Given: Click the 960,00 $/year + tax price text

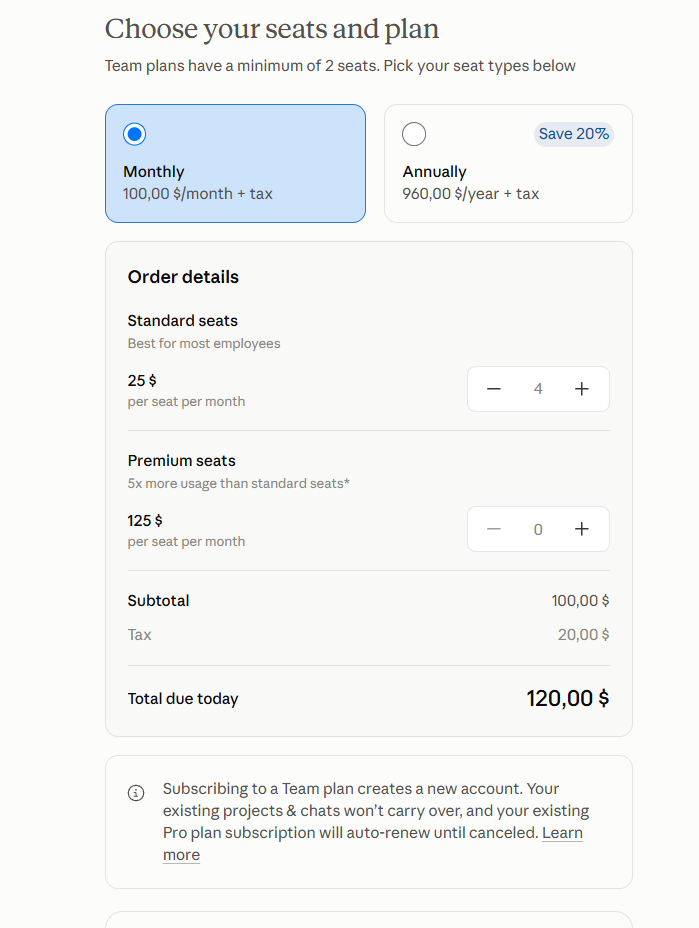Looking at the screenshot, I should [x=471, y=194].
